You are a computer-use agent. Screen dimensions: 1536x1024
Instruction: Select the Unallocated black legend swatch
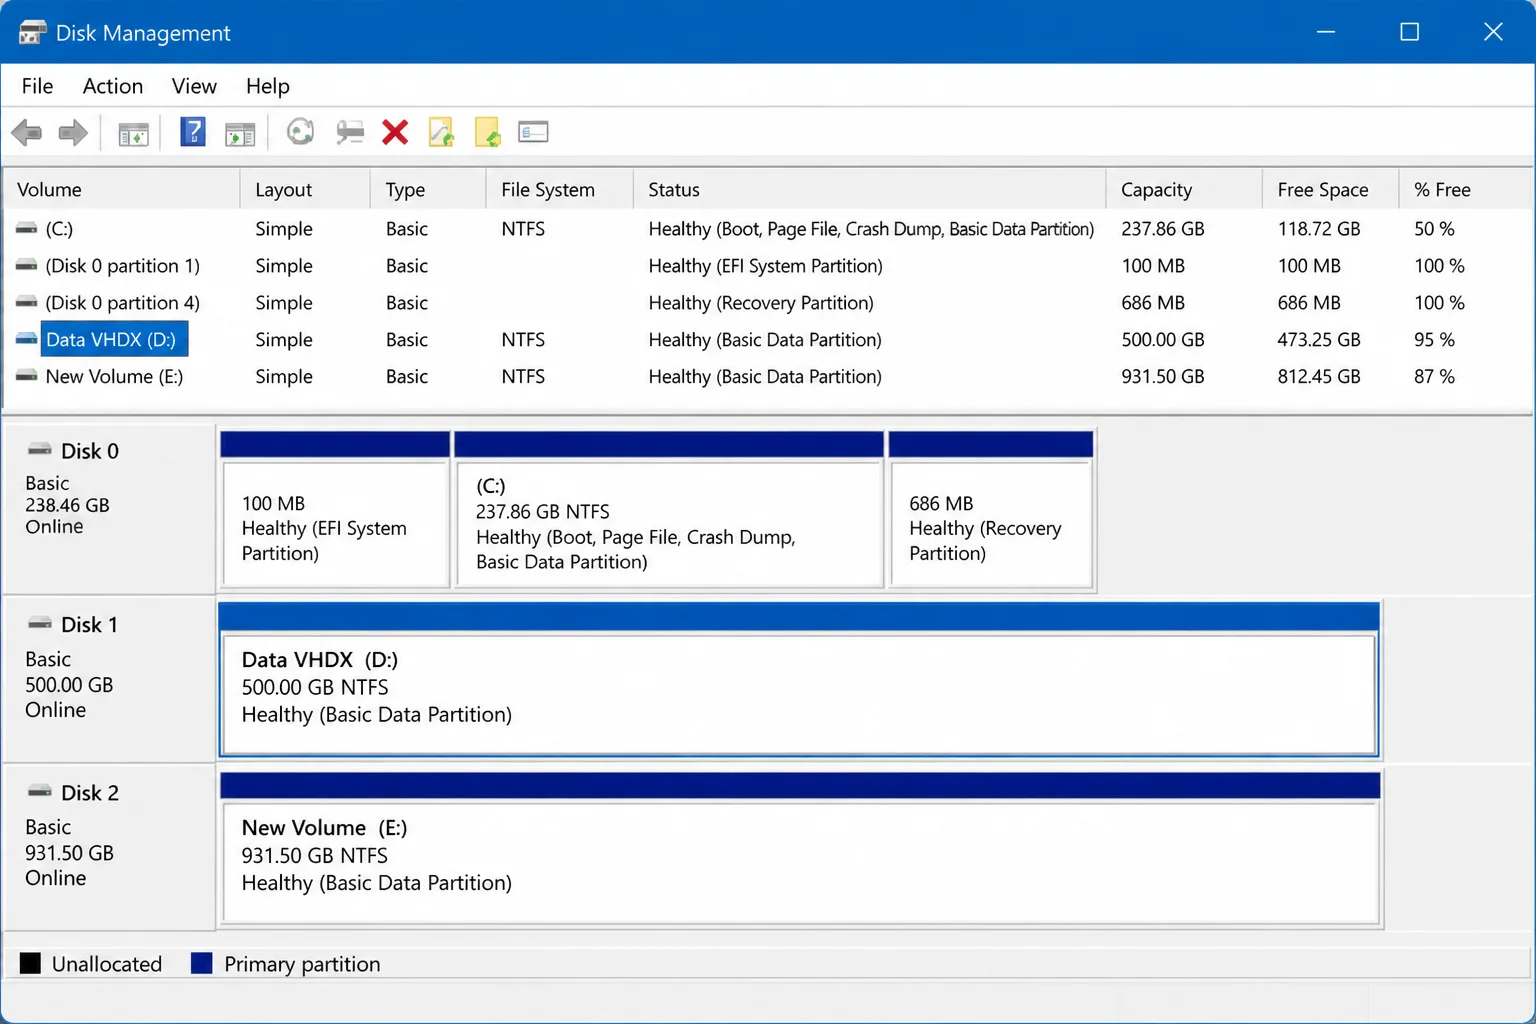pos(30,963)
